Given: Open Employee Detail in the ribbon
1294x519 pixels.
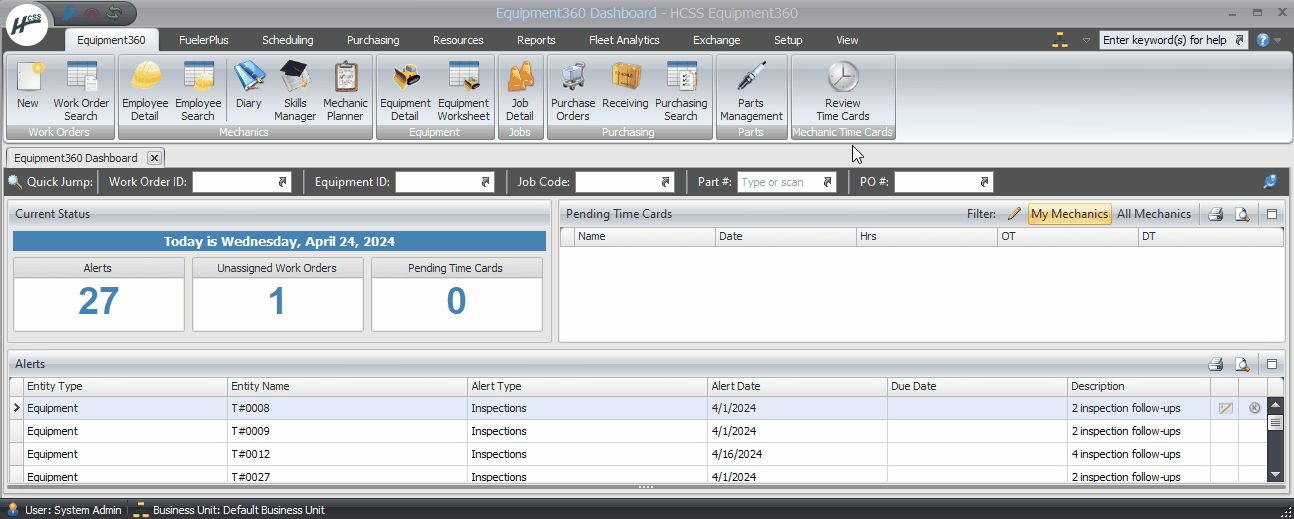Looking at the screenshot, I should coord(145,90).
